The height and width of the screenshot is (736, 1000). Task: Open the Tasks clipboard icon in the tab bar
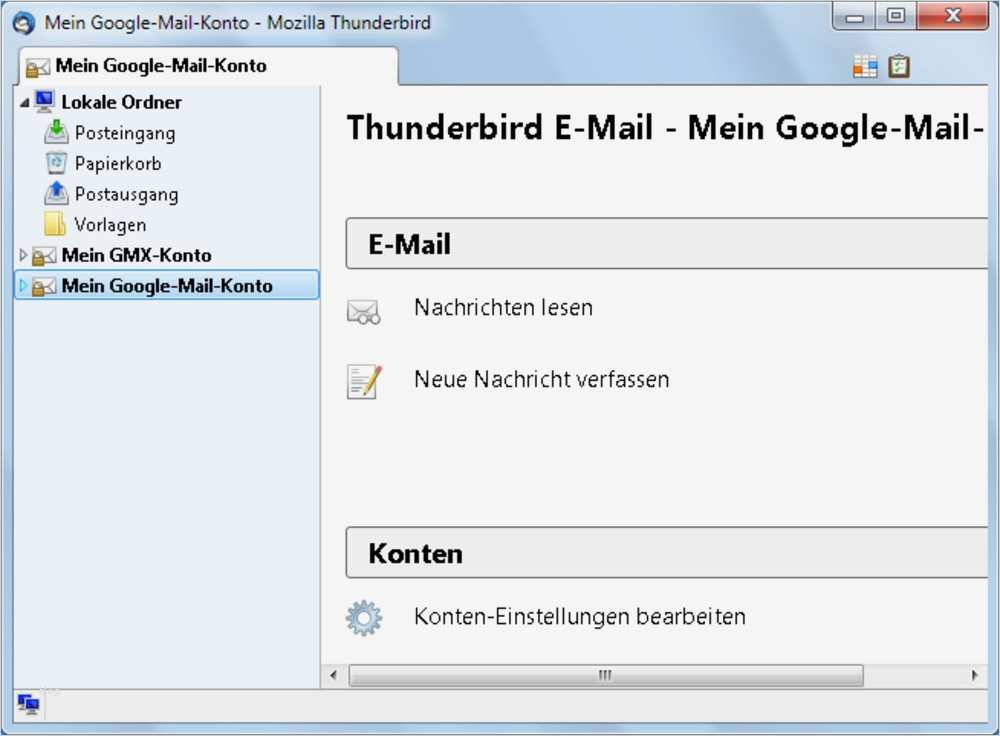point(899,66)
